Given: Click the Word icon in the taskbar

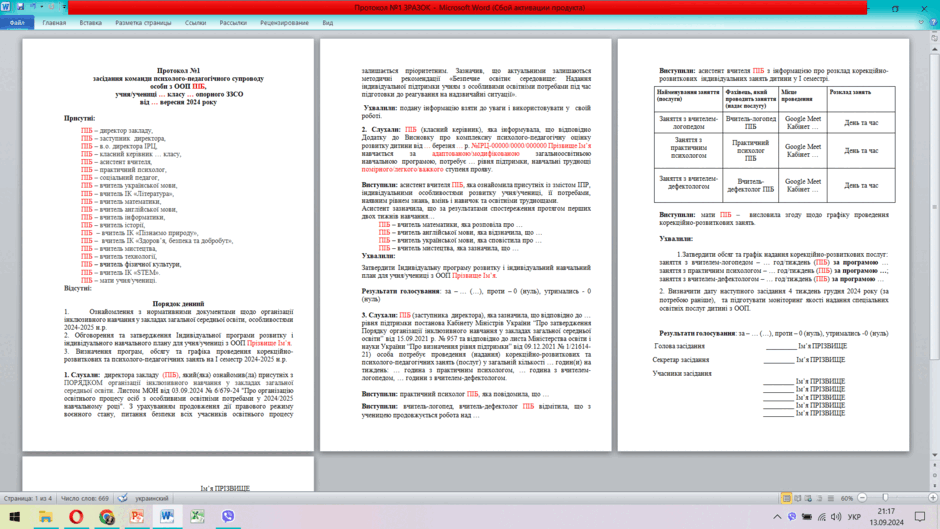Looking at the screenshot, I should point(167,516).
